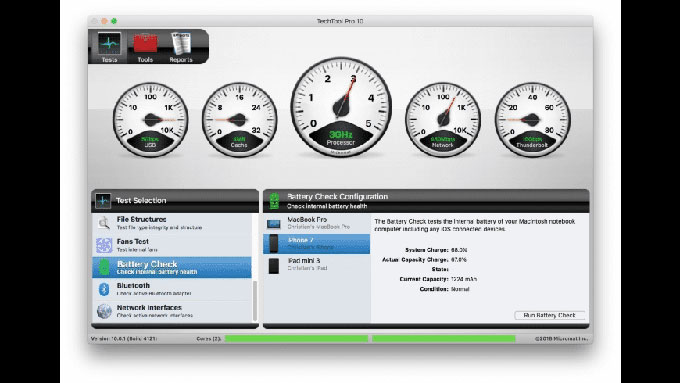Click the Fans Test fan icon
680x383 pixels.
(104, 246)
